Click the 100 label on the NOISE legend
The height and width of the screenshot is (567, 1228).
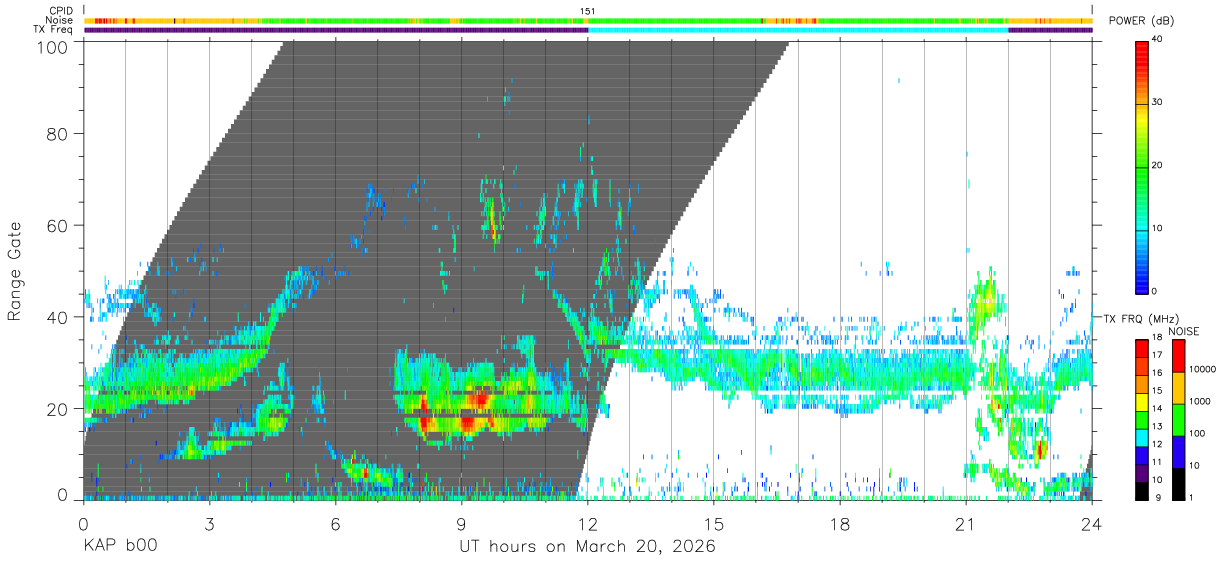click(x=1195, y=434)
